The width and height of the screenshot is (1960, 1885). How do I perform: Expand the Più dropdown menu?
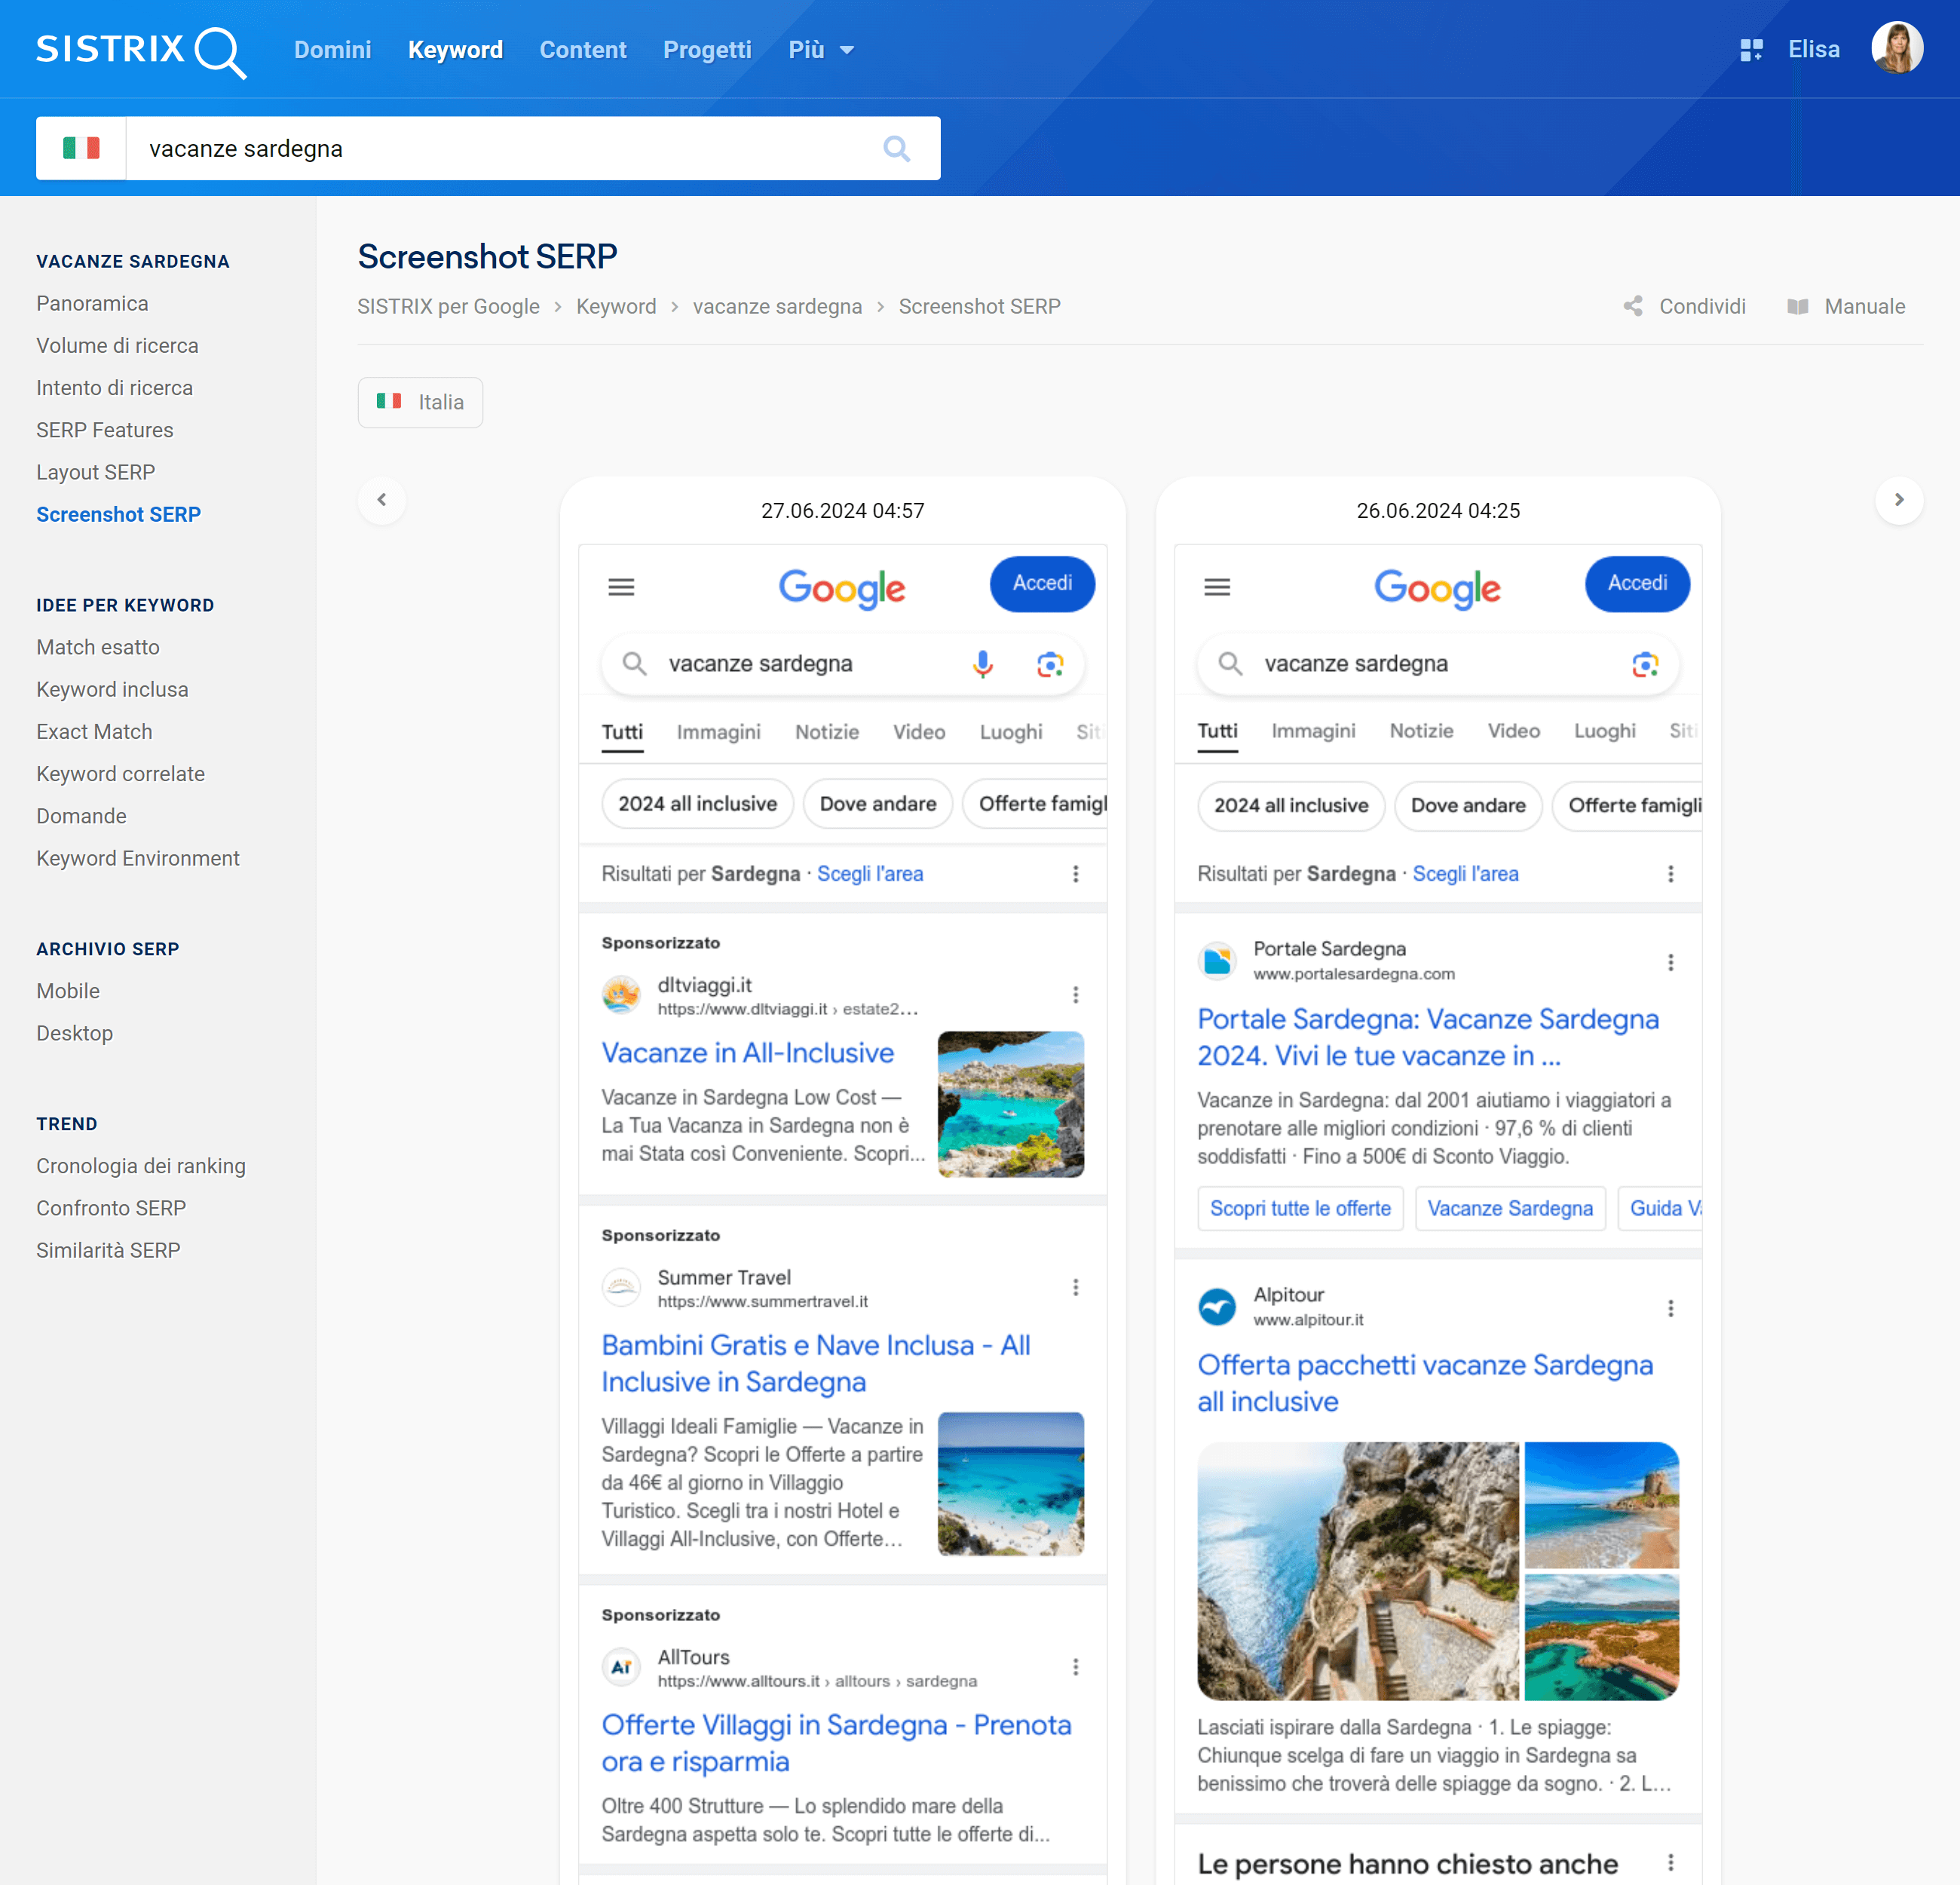pos(820,50)
